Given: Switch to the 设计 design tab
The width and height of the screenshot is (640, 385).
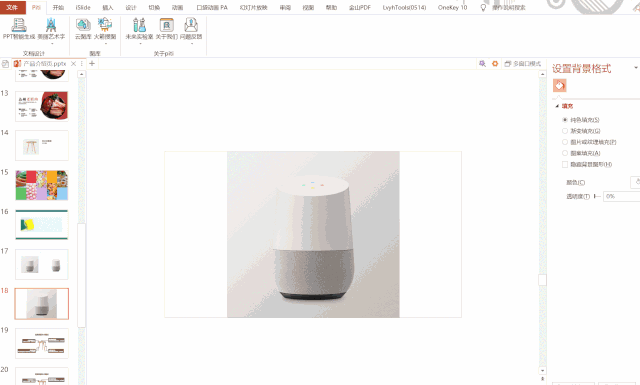Looking at the screenshot, I should (131, 7).
